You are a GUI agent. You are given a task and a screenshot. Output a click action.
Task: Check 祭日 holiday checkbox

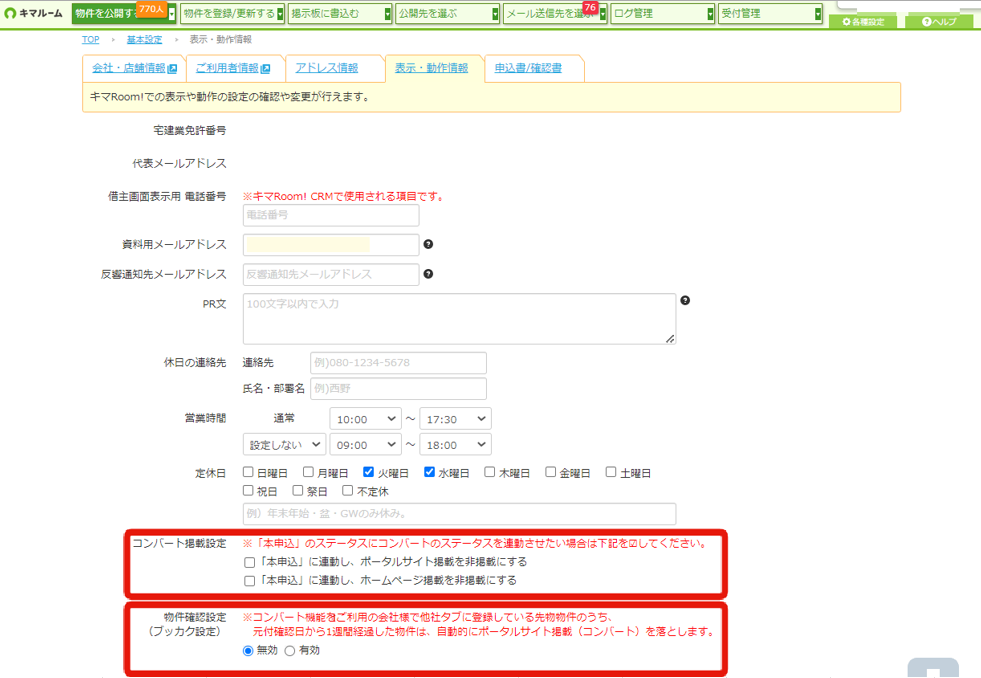(298, 491)
